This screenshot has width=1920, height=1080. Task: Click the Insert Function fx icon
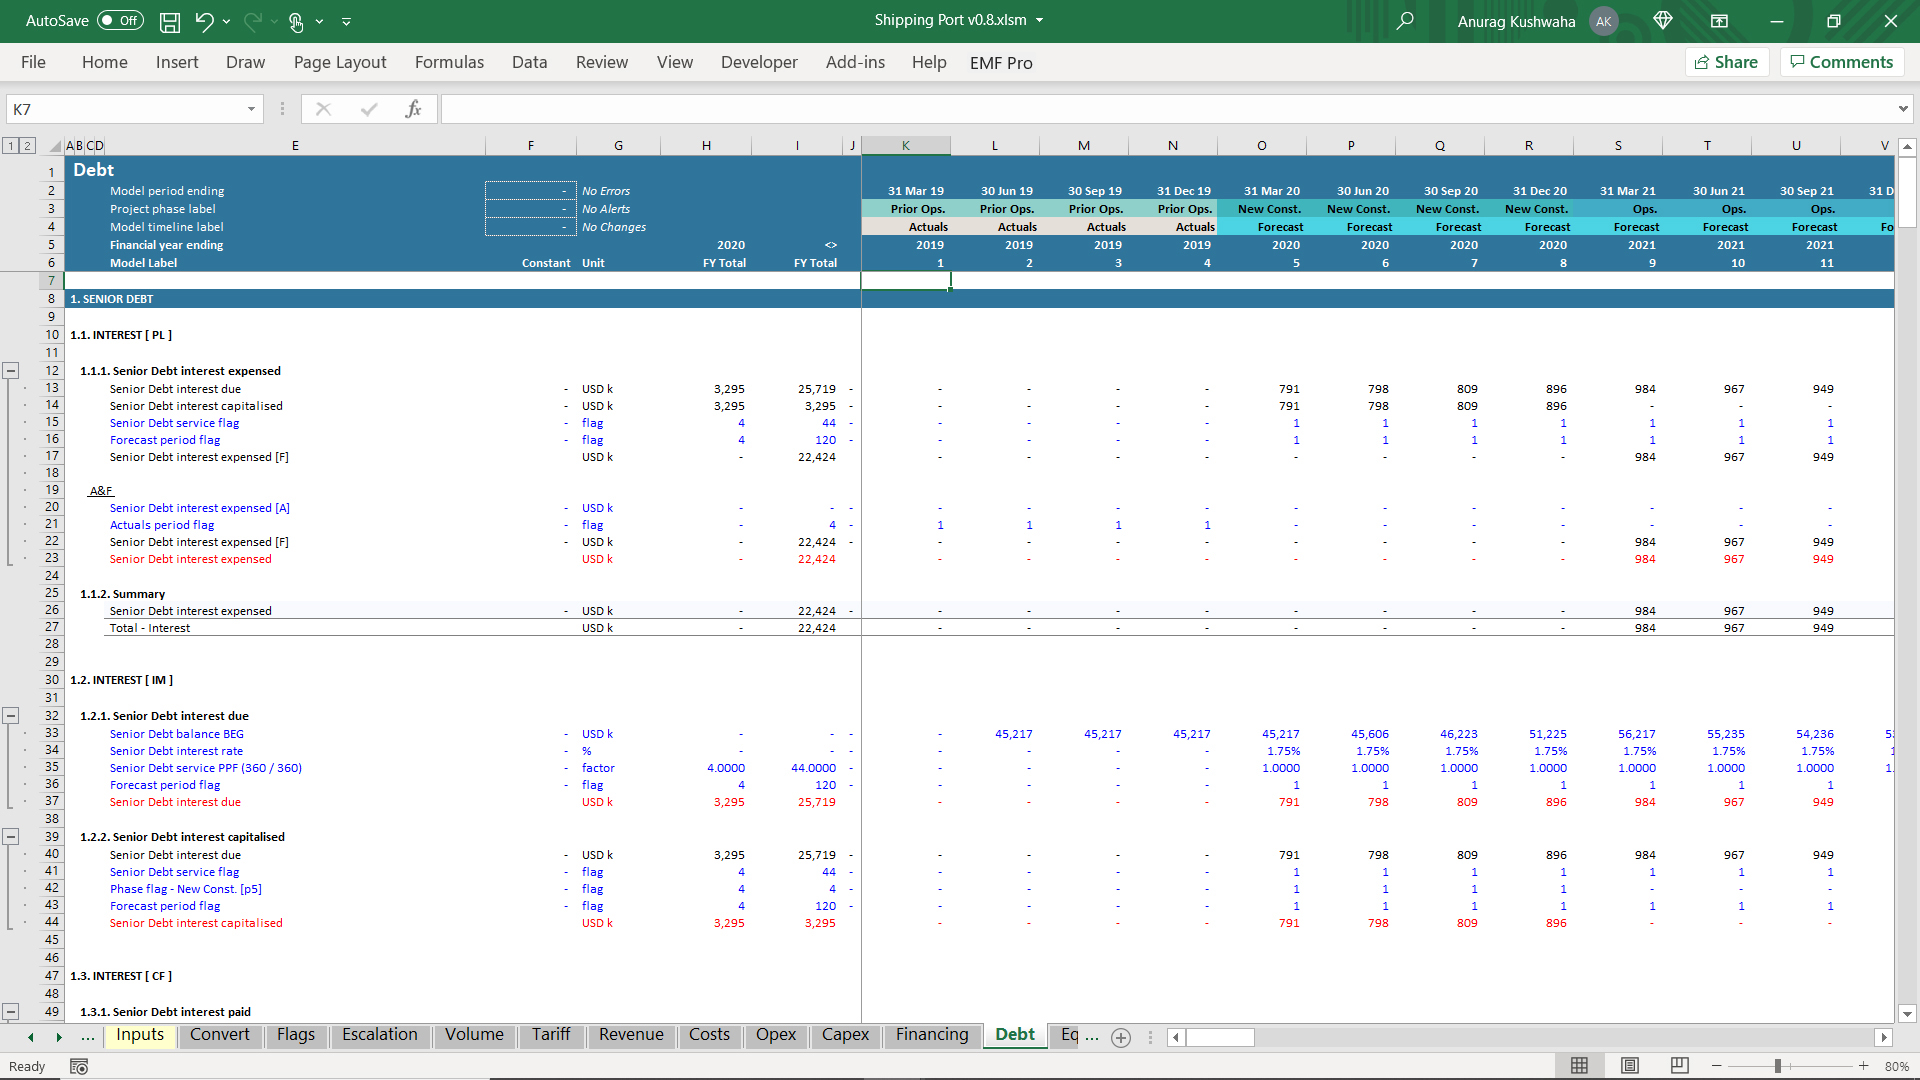tap(413, 109)
